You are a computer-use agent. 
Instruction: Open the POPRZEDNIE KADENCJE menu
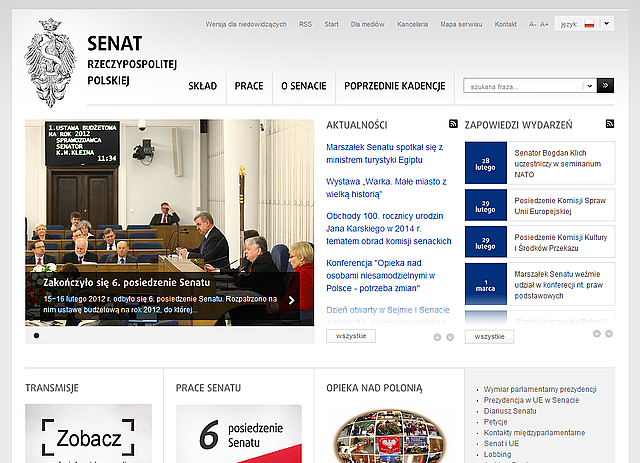395,86
